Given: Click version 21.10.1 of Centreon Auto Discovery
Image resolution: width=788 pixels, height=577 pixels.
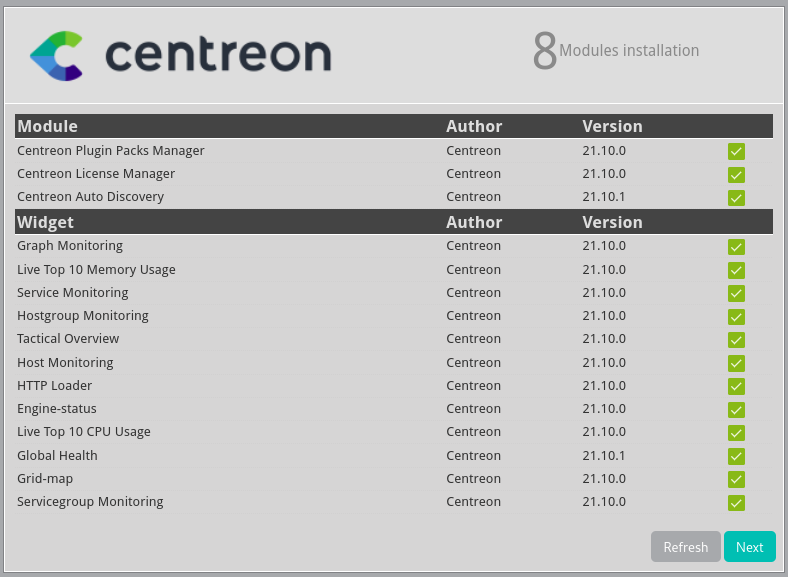Looking at the screenshot, I should pyautogui.click(x=604, y=197).
